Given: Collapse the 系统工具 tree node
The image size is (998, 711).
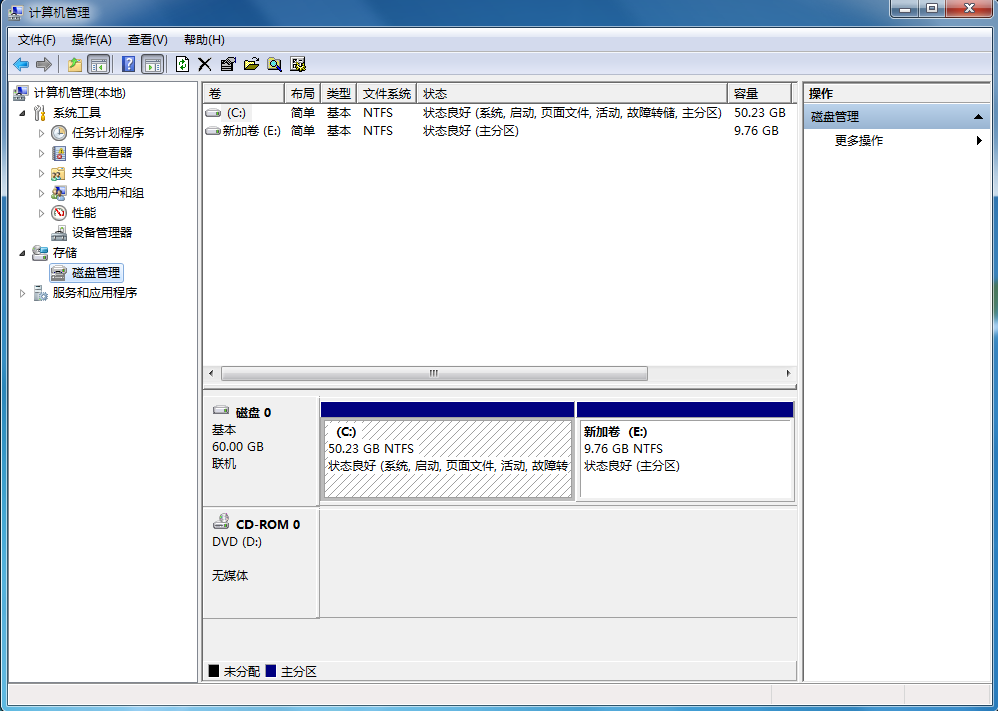Looking at the screenshot, I should (x=23, y=113).
